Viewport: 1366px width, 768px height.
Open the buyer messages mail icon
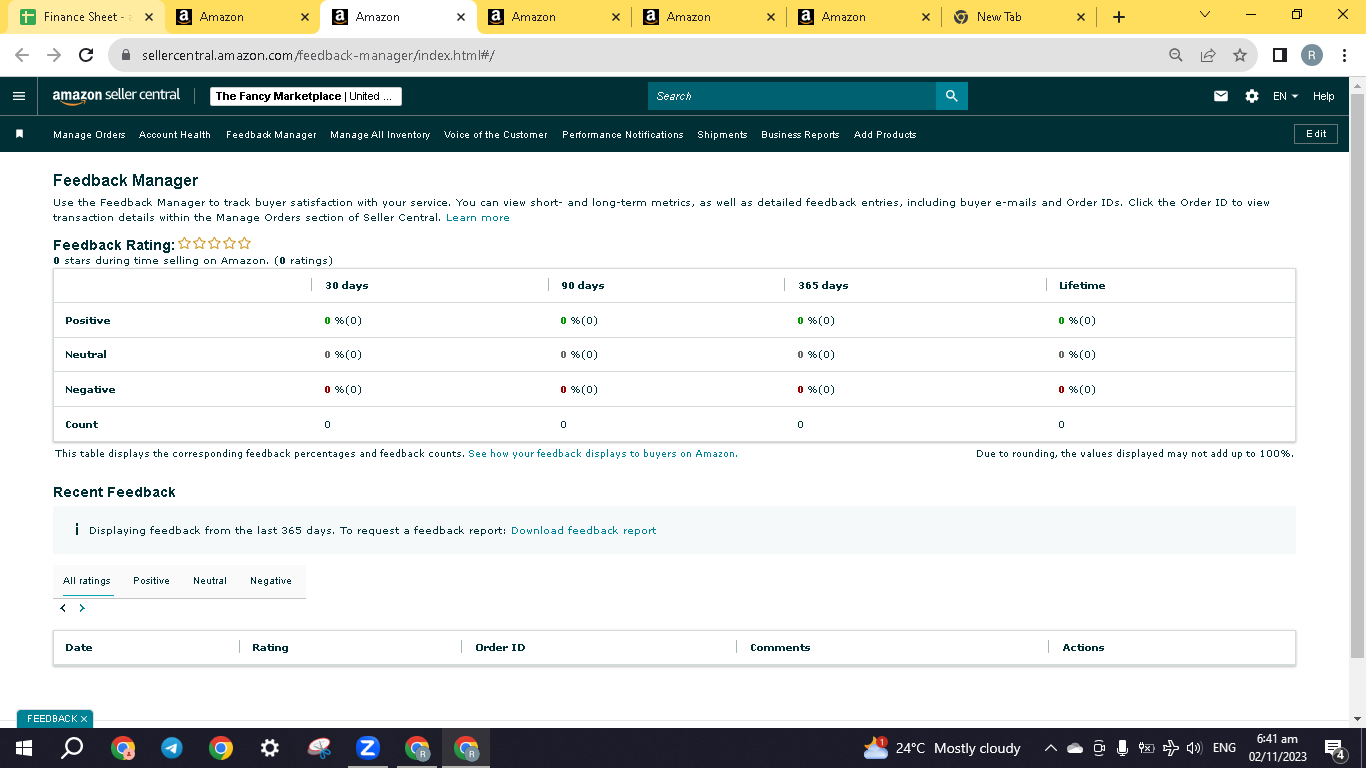(1221, 96)
